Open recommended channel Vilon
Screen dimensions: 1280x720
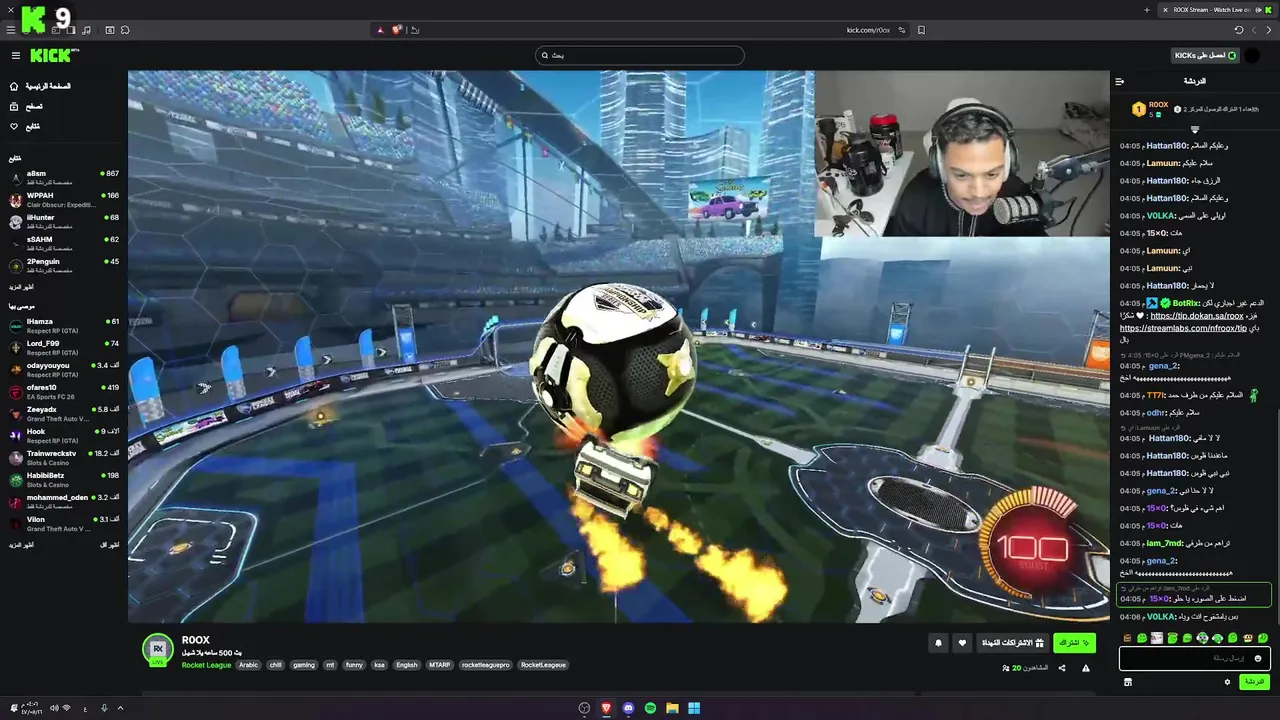tap(64, 523)
